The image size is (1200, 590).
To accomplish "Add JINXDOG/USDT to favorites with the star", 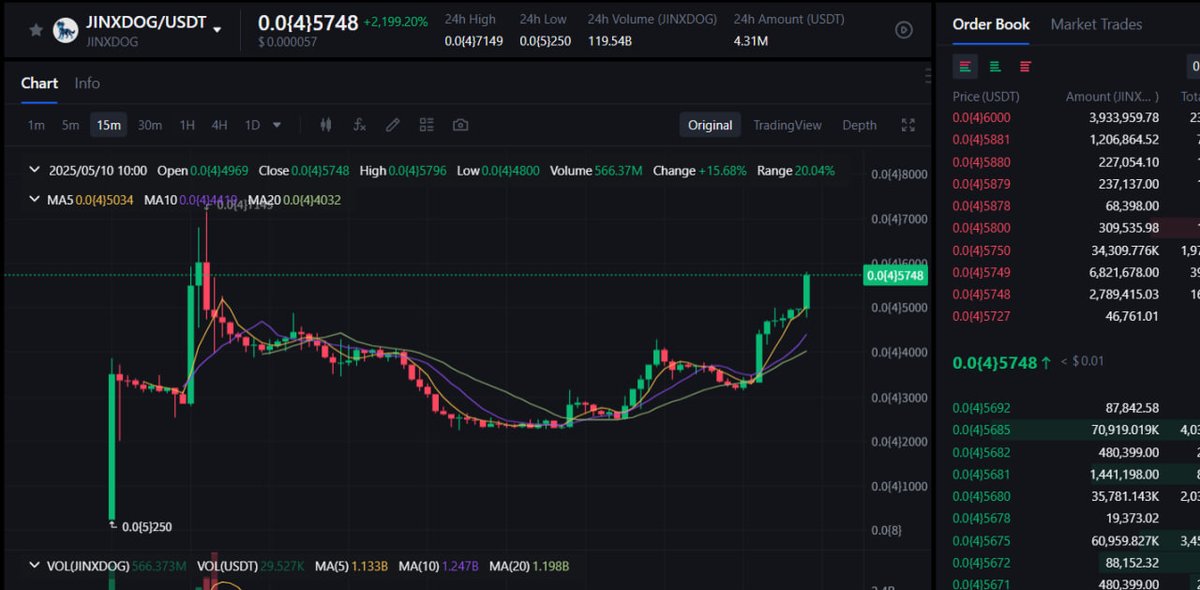I will pyautogui.click(x=36, y=31).
